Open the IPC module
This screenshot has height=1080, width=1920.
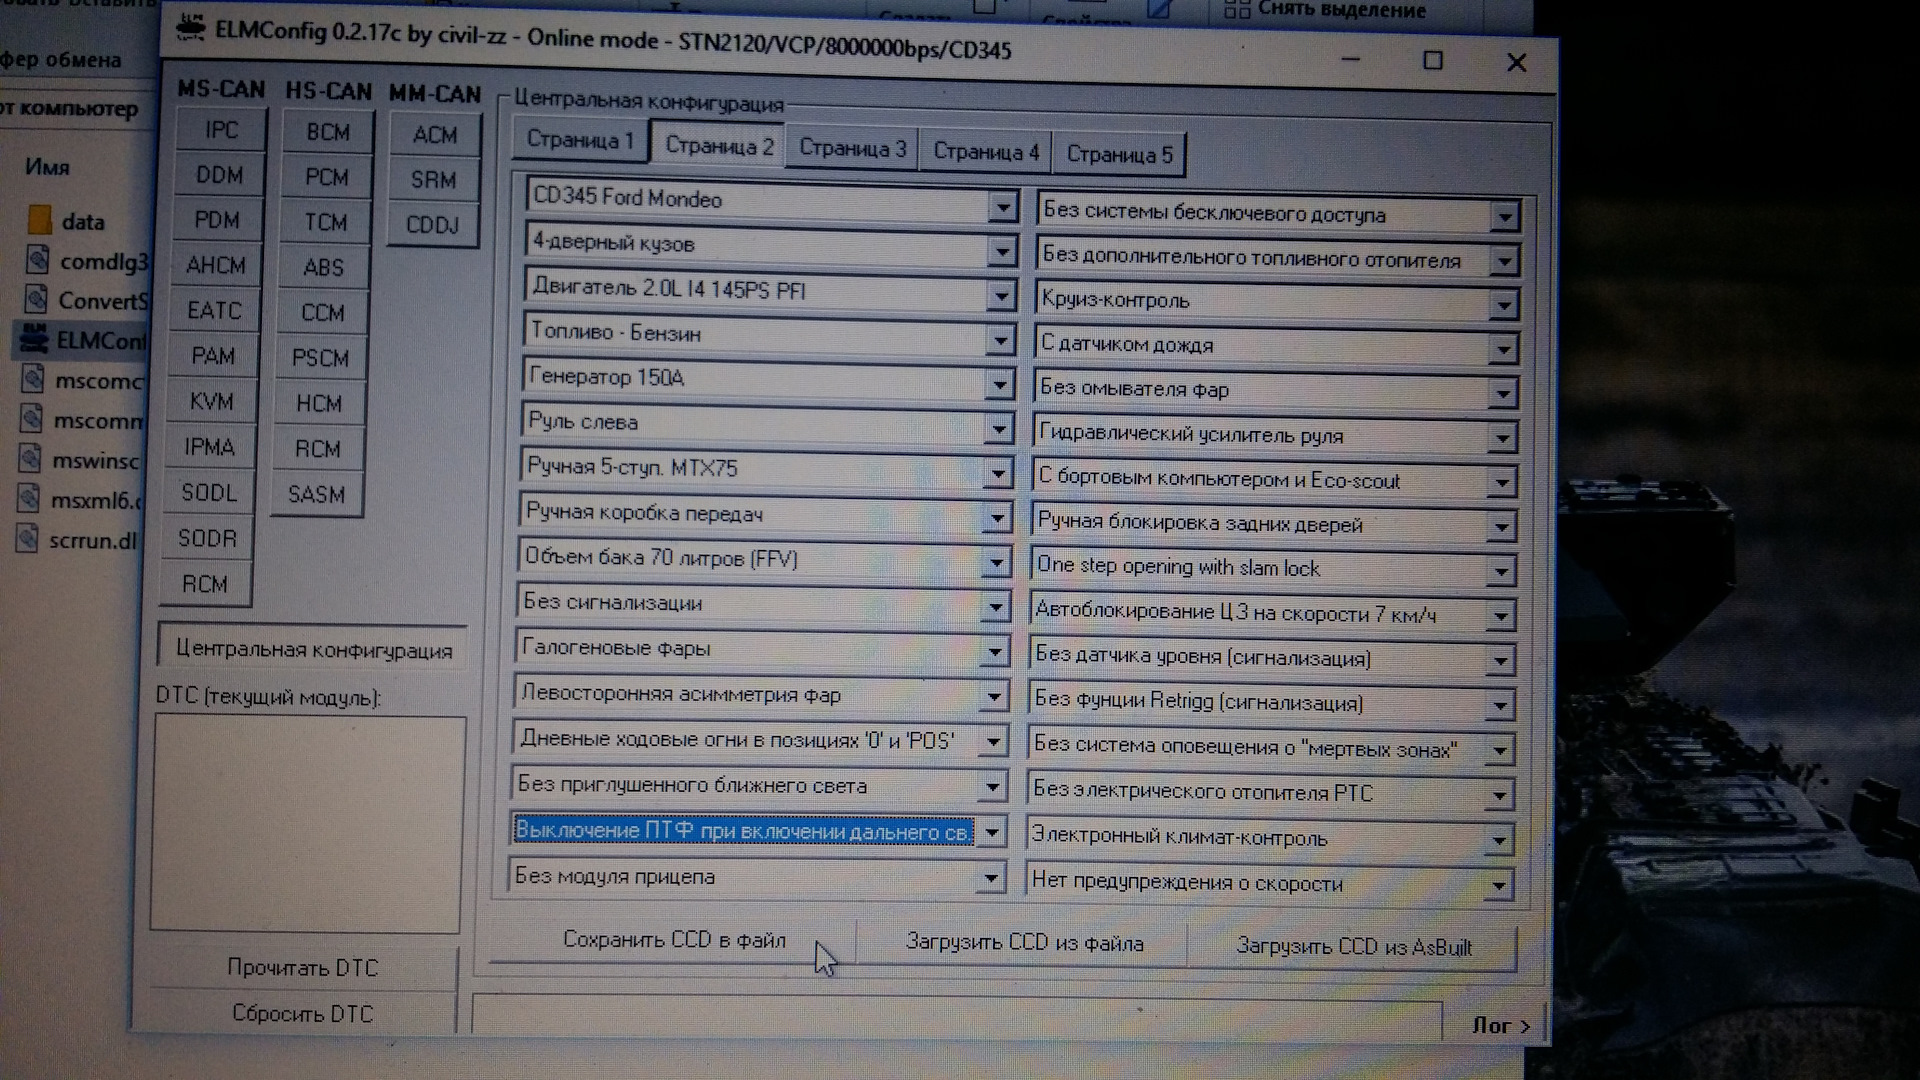tap(221, 130)
